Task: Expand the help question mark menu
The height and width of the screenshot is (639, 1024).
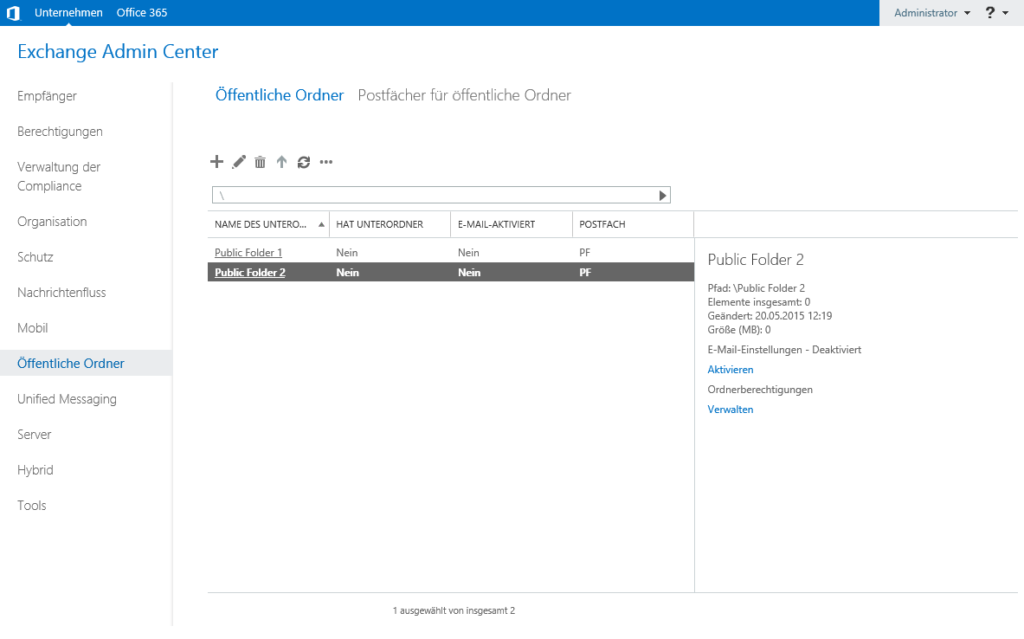Action: pos(996,13)
